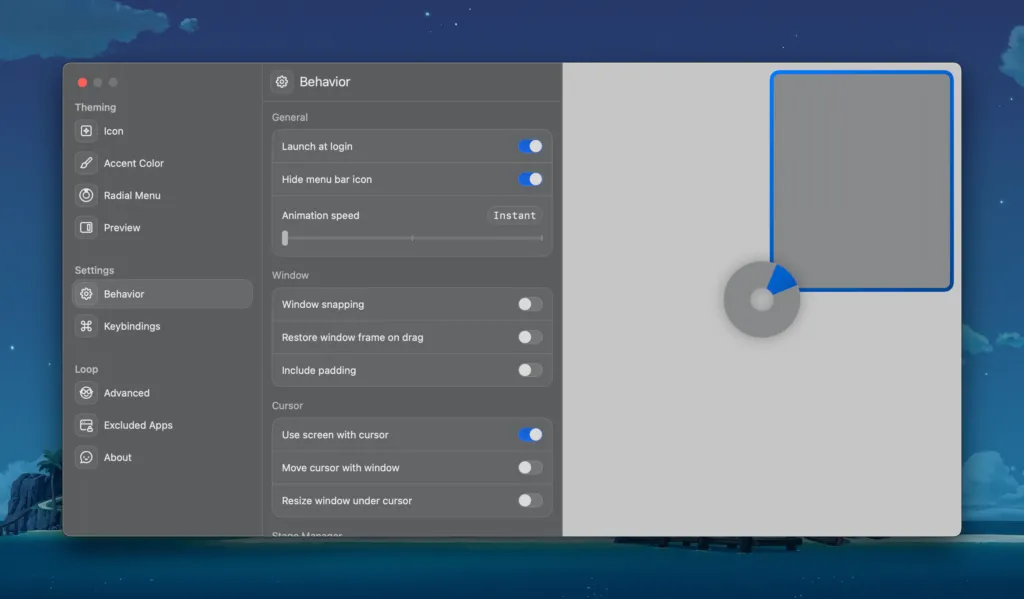Screen dimensions: 1024x599
Task: Enable Window snapping
Action: pos(530,304)
